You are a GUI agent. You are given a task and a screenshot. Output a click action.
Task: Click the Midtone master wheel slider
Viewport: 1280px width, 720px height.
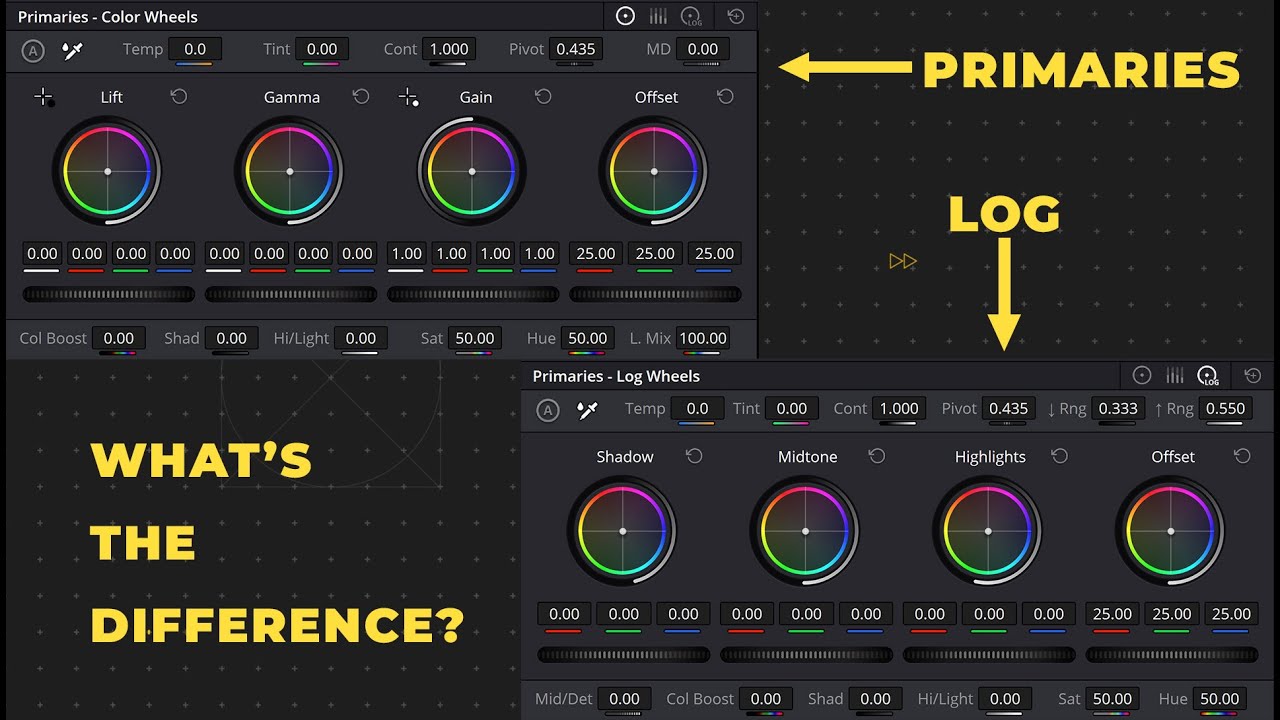click(806, 655)
